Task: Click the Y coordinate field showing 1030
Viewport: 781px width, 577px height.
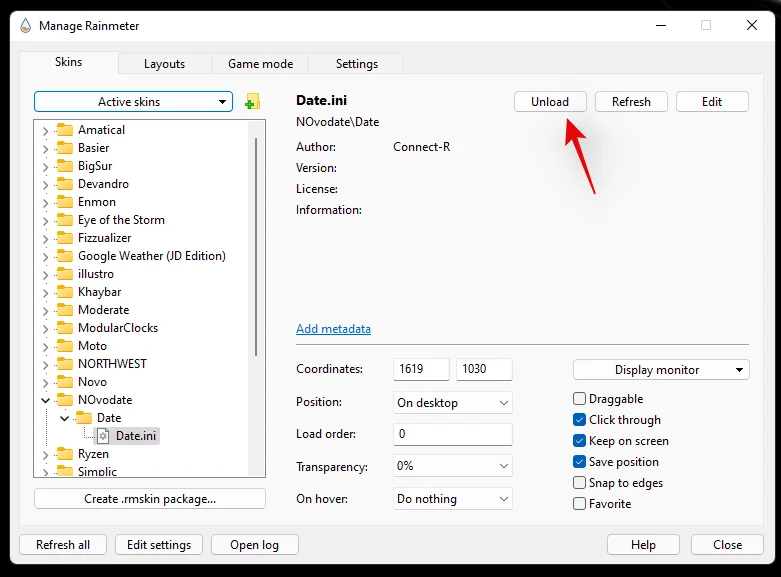Action: point(484,369)
